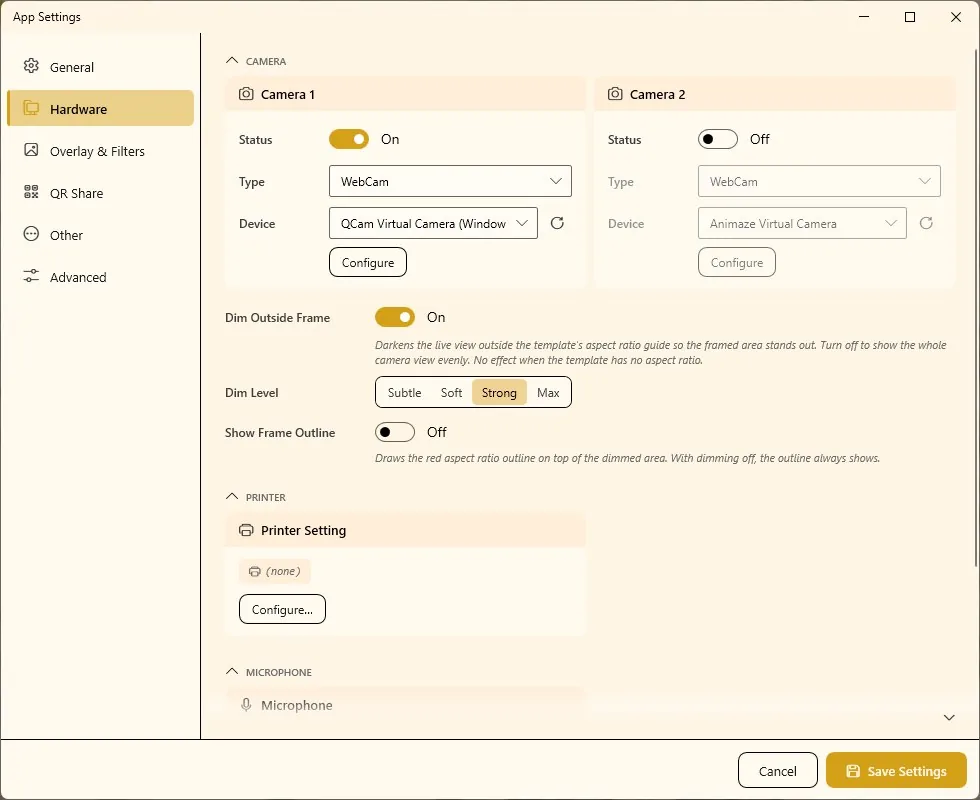Click Configure under Camera 2
Viewport: 980px width, 800px height.
[736, 262]
